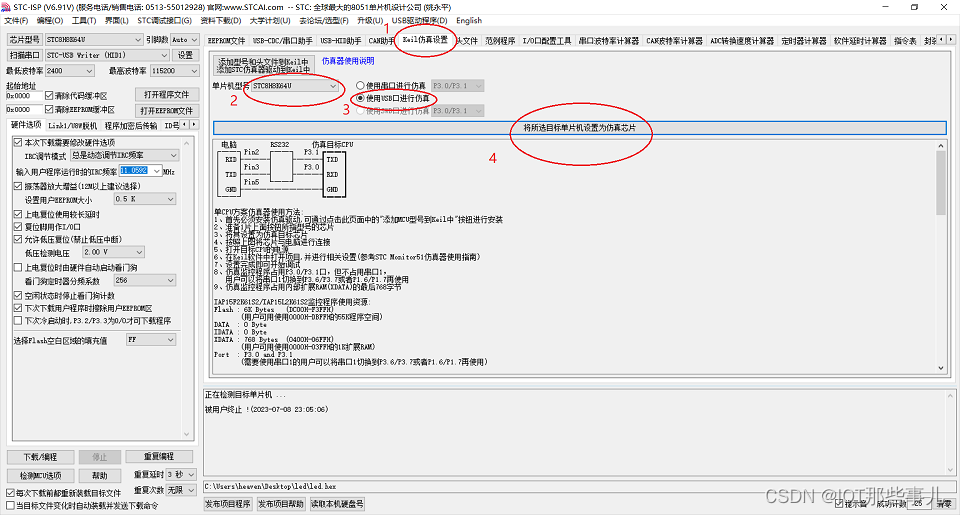Click up arrow of emulator instructions scrollbar
Image resolution: width=960 pixels, height=515 pixels.
[941, 146]
